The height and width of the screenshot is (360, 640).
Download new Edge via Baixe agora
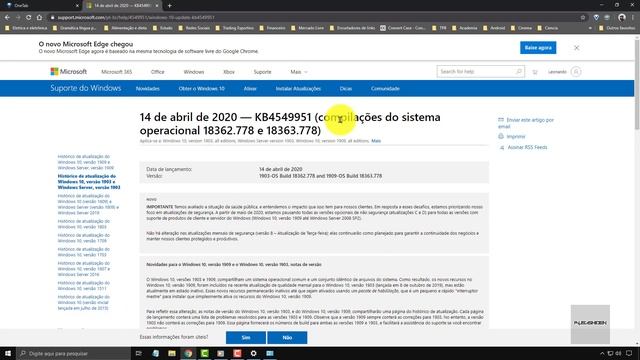pyautogui.click(x=538, y=48)
